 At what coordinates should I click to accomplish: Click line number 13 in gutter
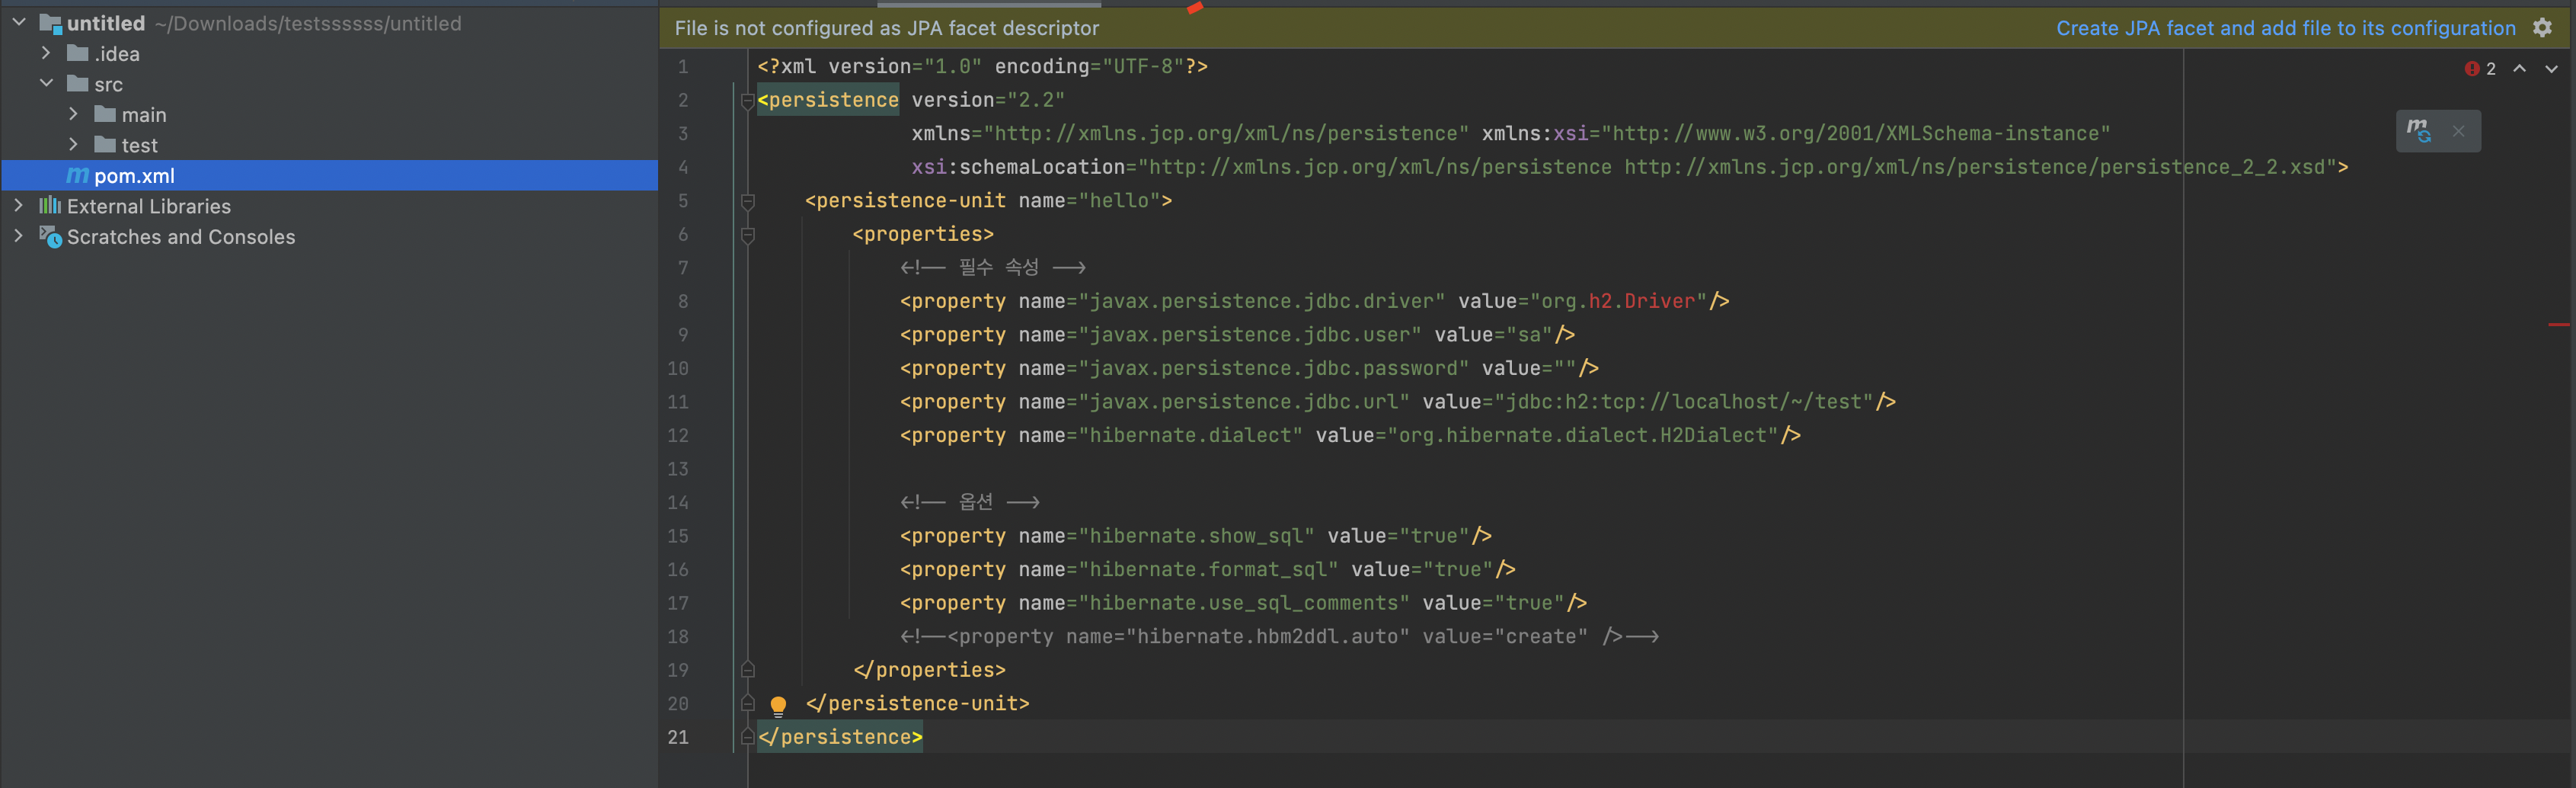pos(678,469)
